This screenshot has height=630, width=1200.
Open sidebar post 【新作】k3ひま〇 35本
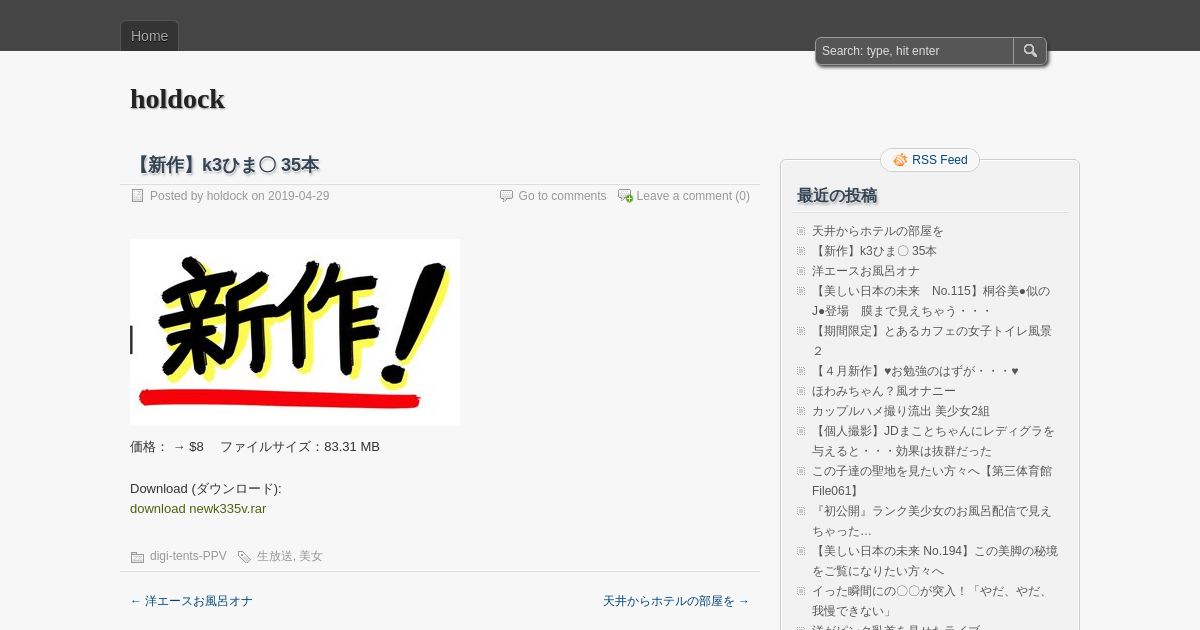coord(874,251)
